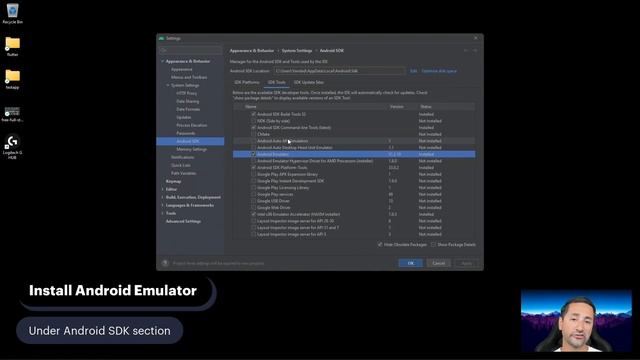Toggle Hide Obsolete Packages checkbox

[380, 244]
